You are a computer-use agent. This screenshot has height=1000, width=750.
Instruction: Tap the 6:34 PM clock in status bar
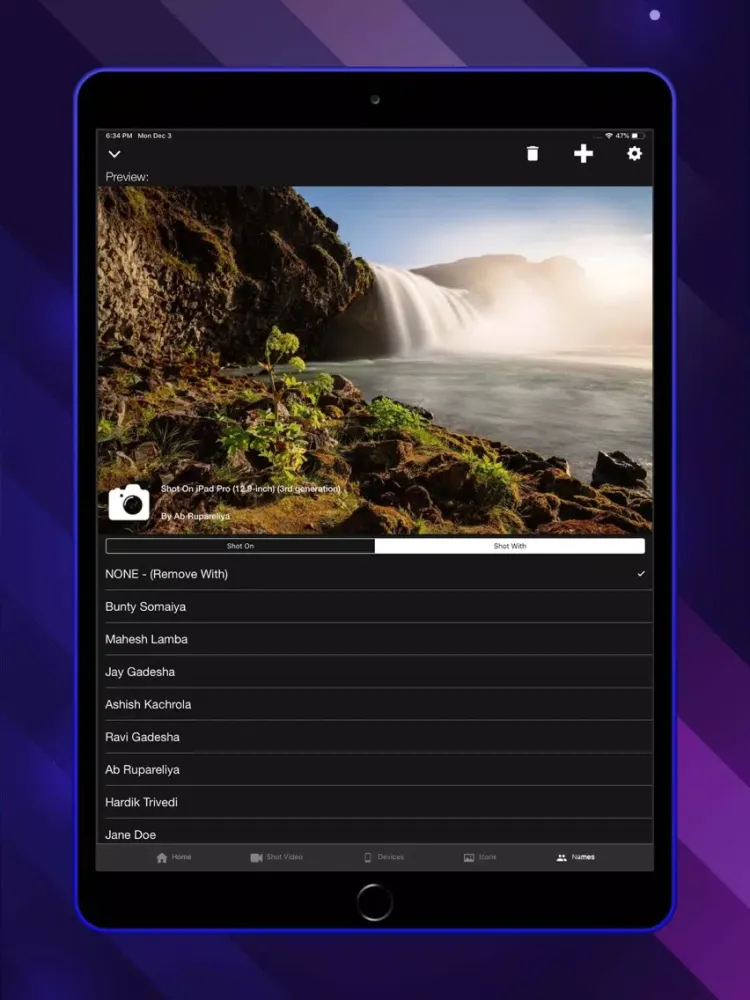[119, 136]
